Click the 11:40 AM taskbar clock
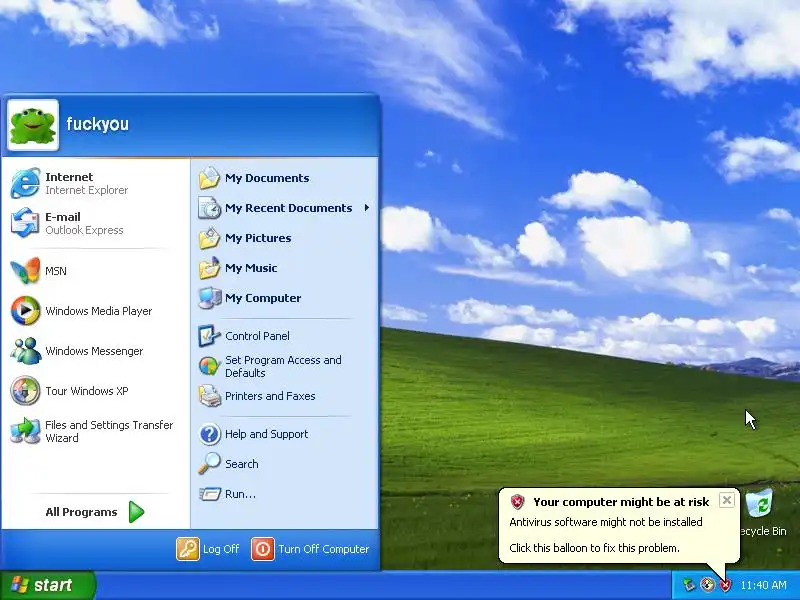 coord(763,585)
